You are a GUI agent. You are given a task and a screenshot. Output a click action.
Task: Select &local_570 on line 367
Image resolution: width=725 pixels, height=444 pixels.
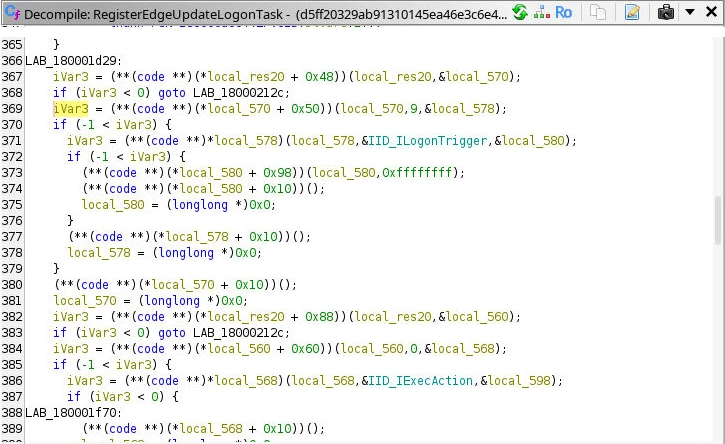(474, 77)
